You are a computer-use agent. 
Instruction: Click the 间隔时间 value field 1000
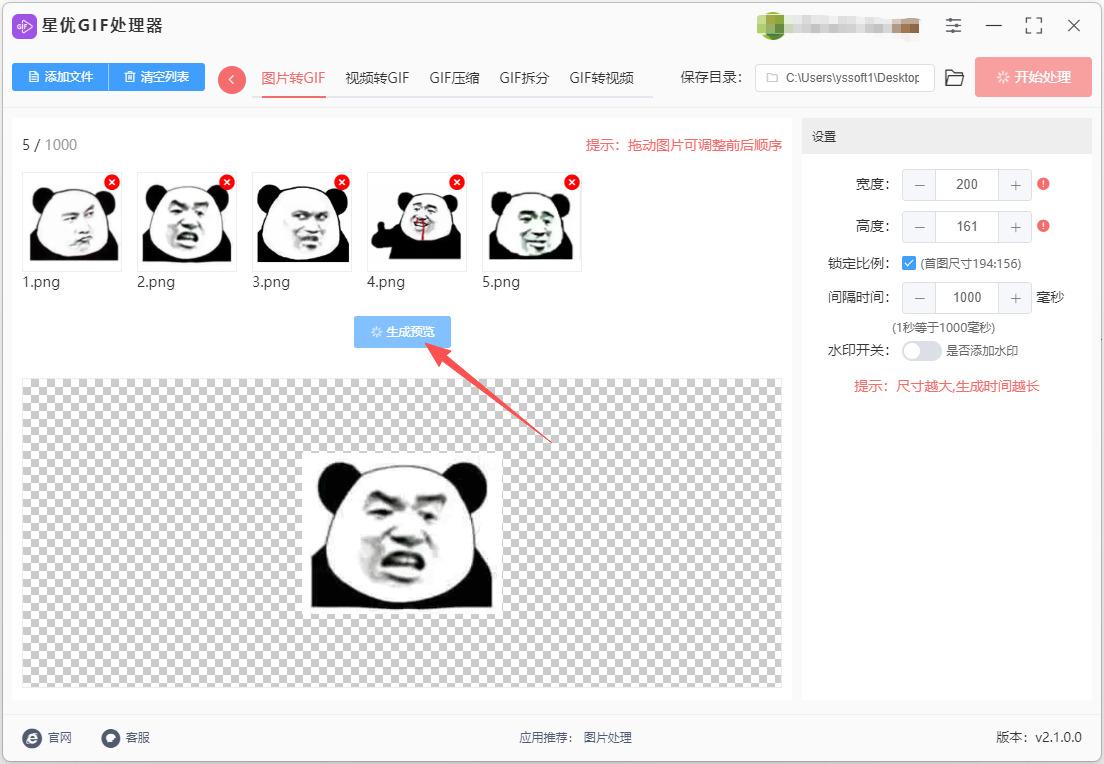click(967, 298)
